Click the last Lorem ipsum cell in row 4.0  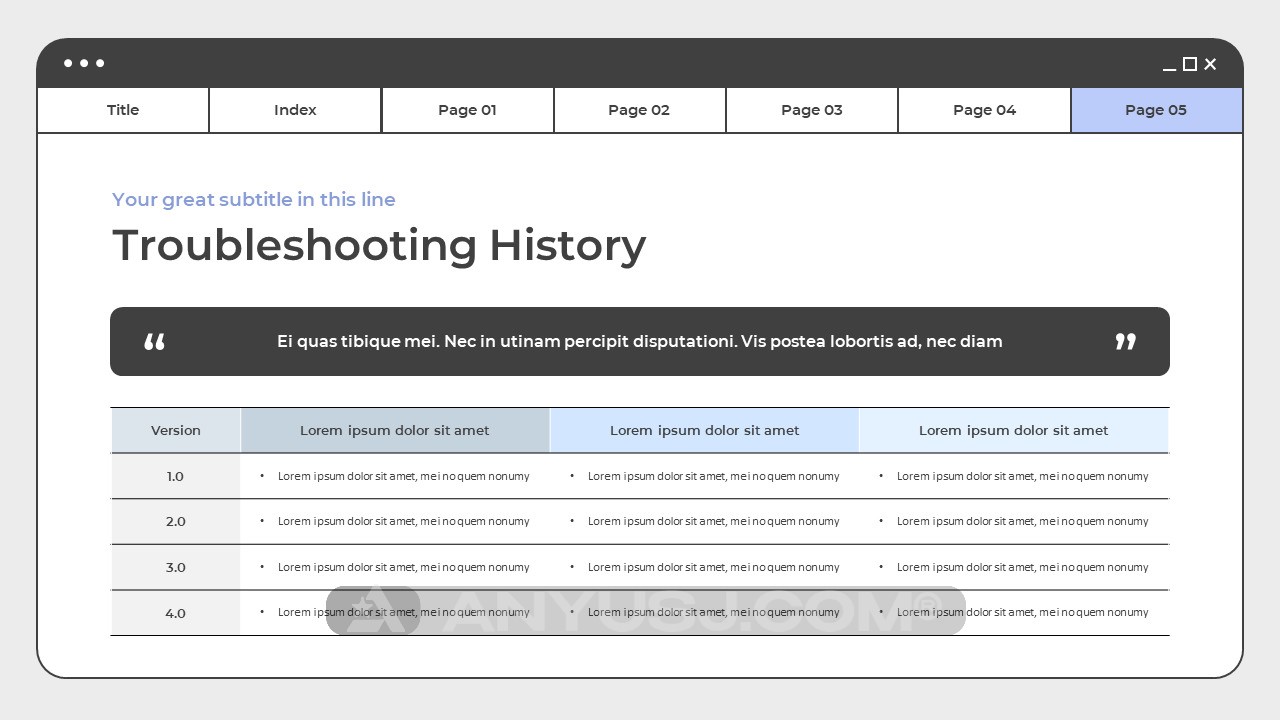pyautogui.click(x=1013, y=613)
